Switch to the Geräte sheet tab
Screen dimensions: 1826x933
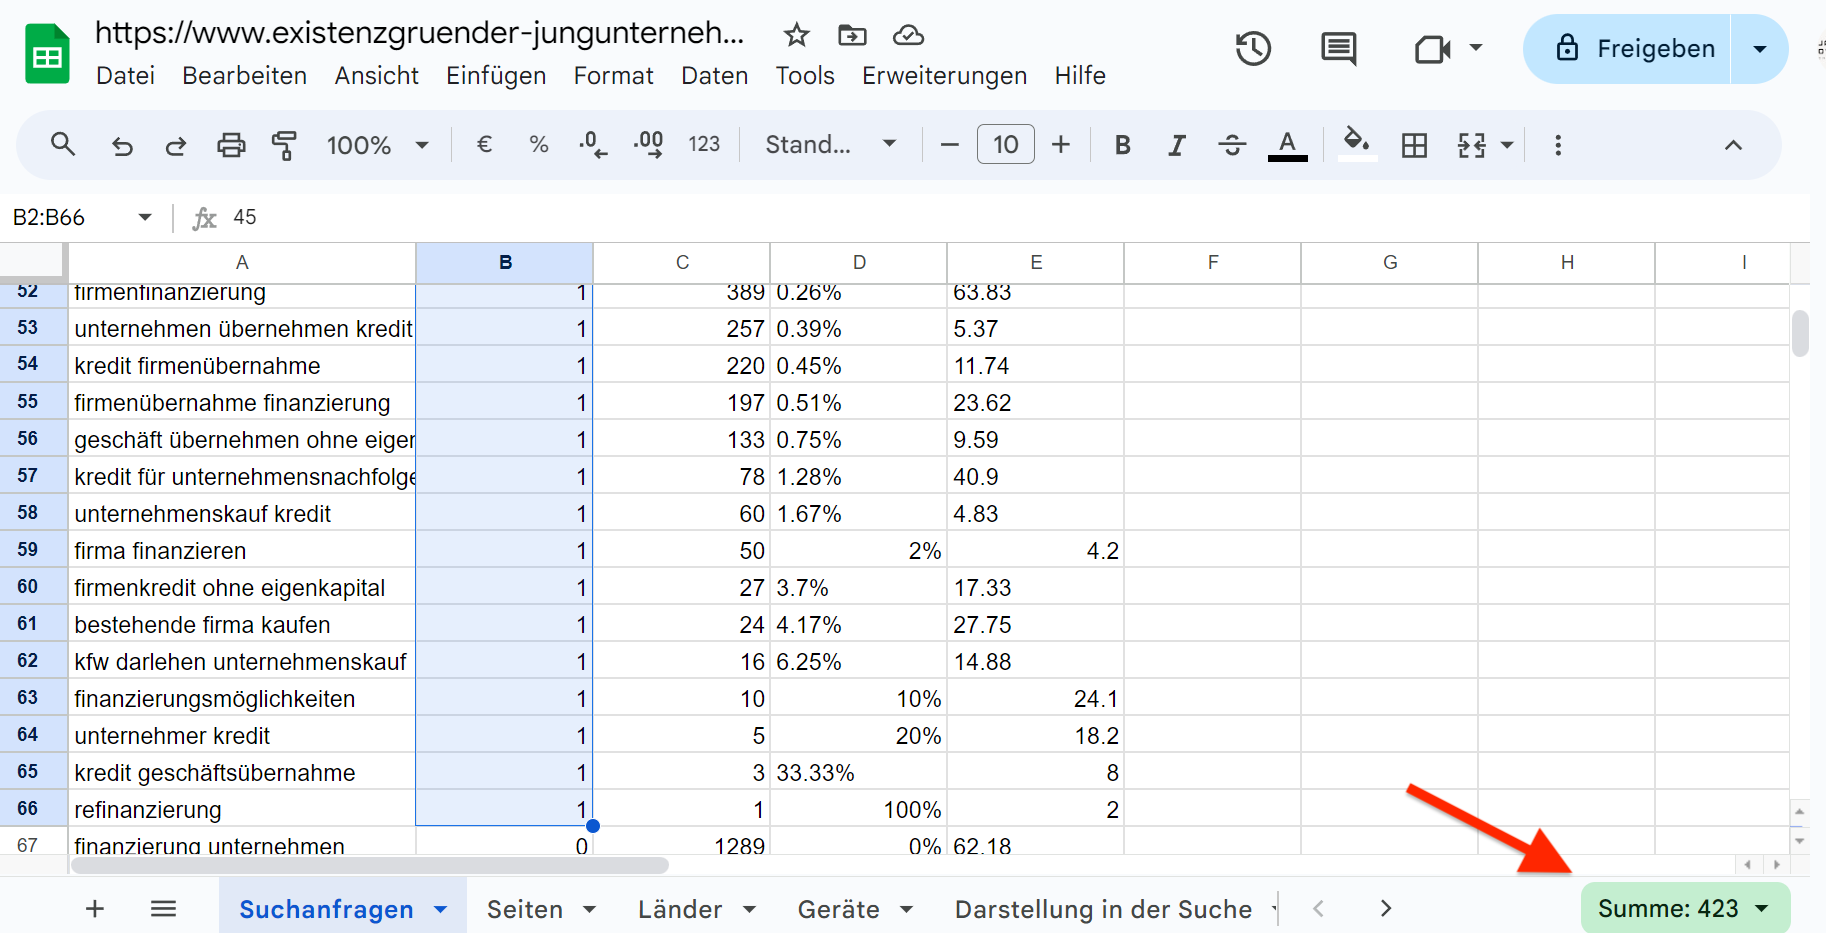(x=838, y=909)
